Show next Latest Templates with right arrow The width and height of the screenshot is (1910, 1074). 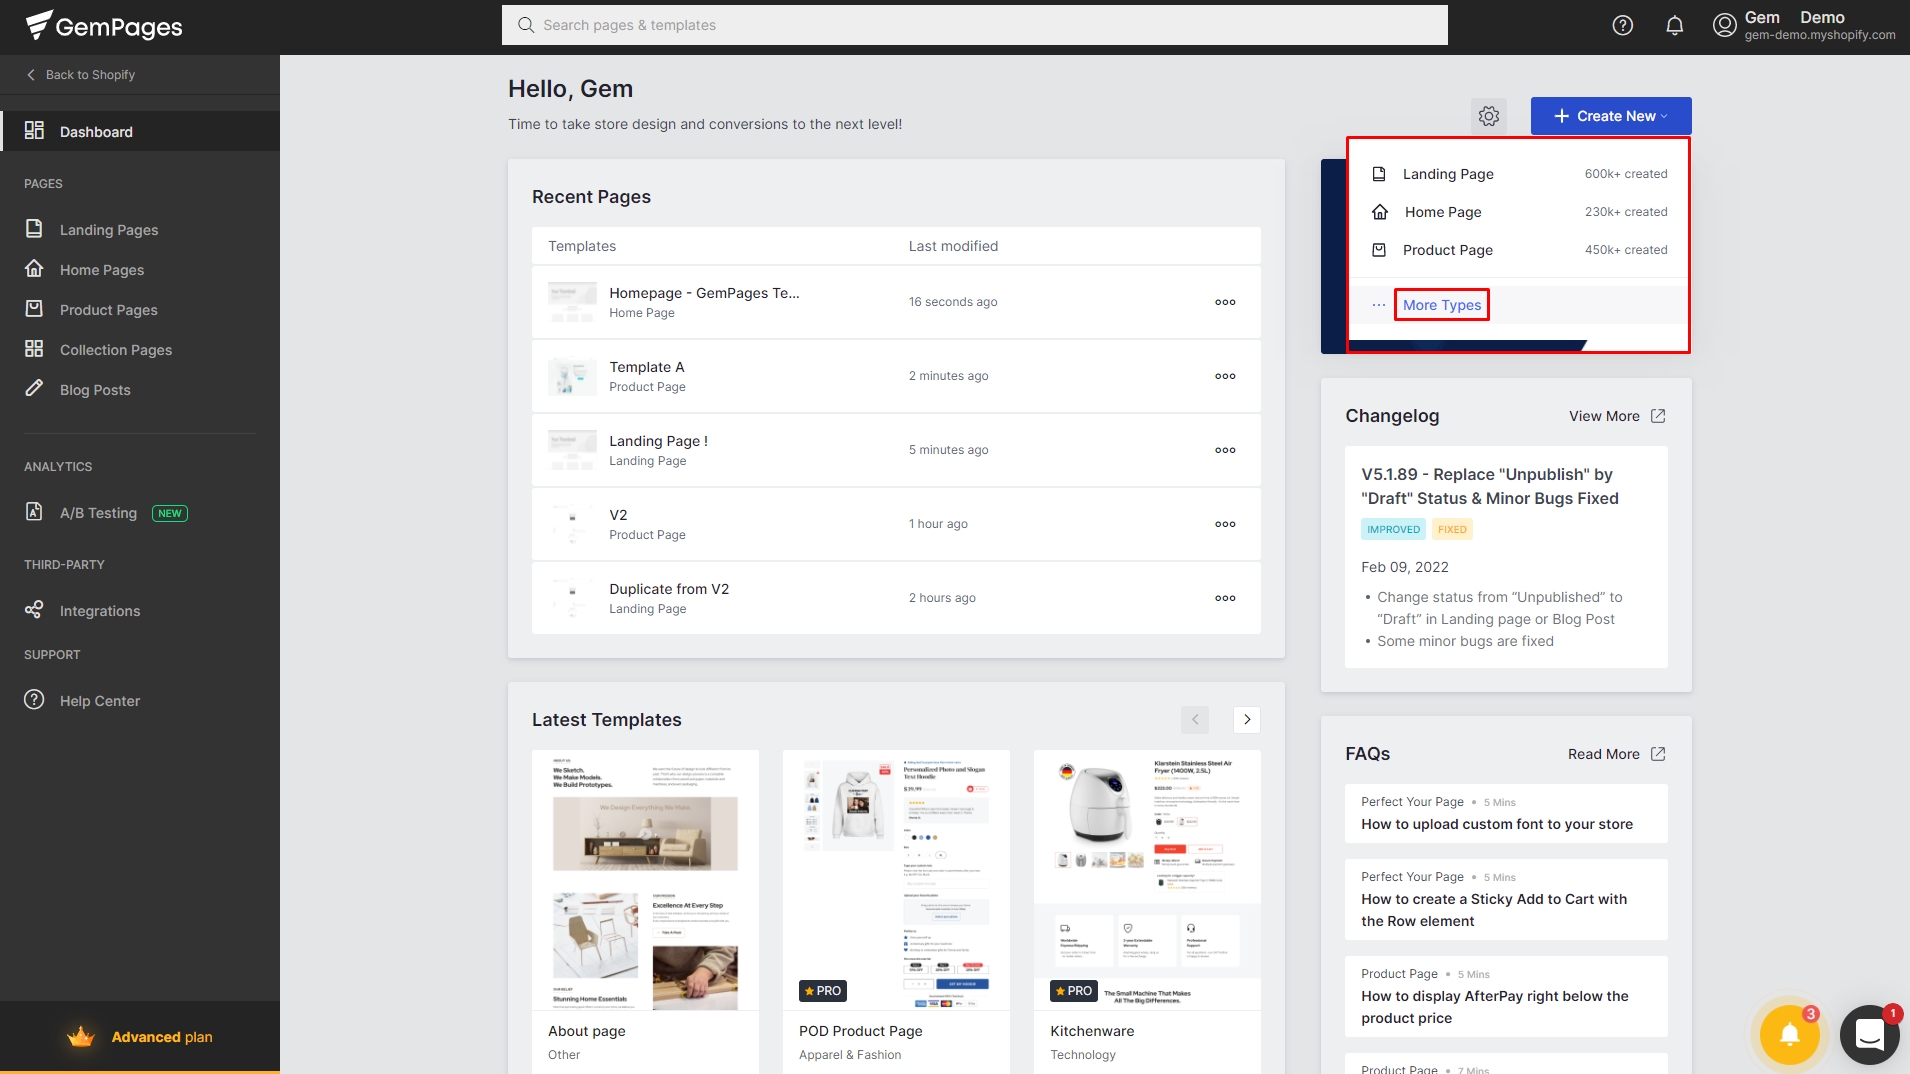point(1247,719)
